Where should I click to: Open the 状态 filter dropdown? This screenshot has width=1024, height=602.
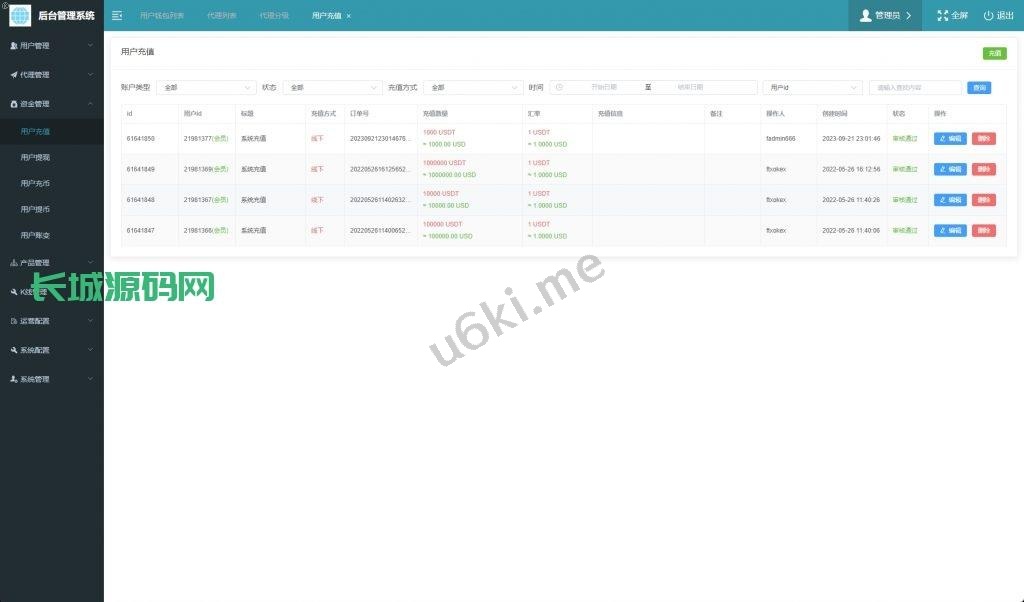tap(332, 88)
